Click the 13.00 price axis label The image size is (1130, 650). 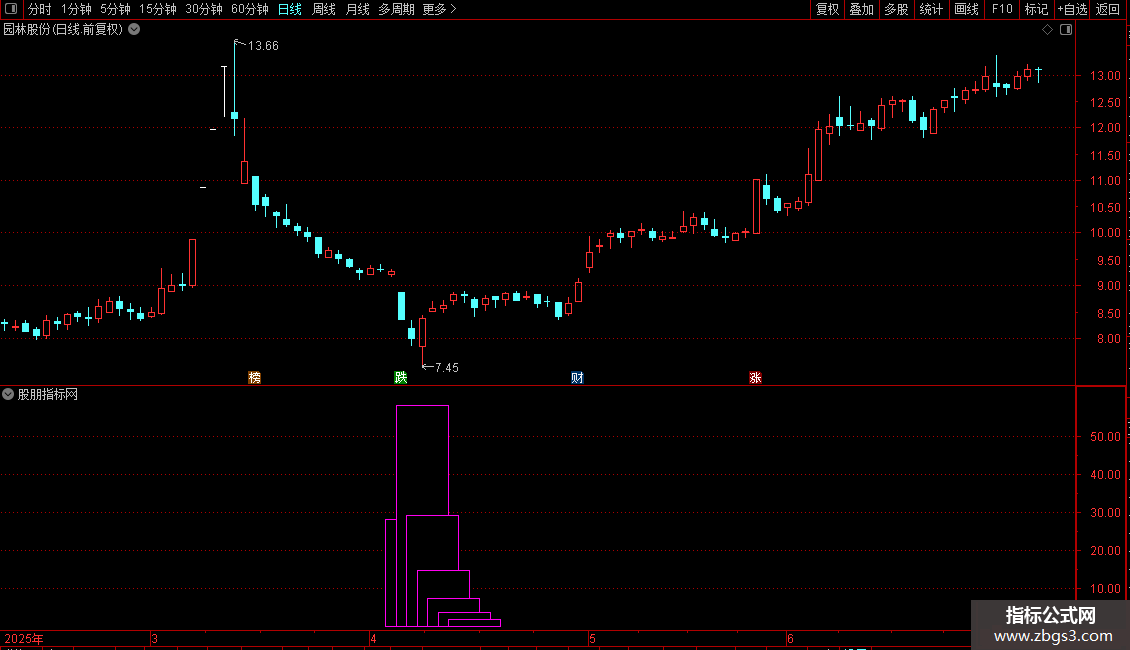click(1105, 76)
